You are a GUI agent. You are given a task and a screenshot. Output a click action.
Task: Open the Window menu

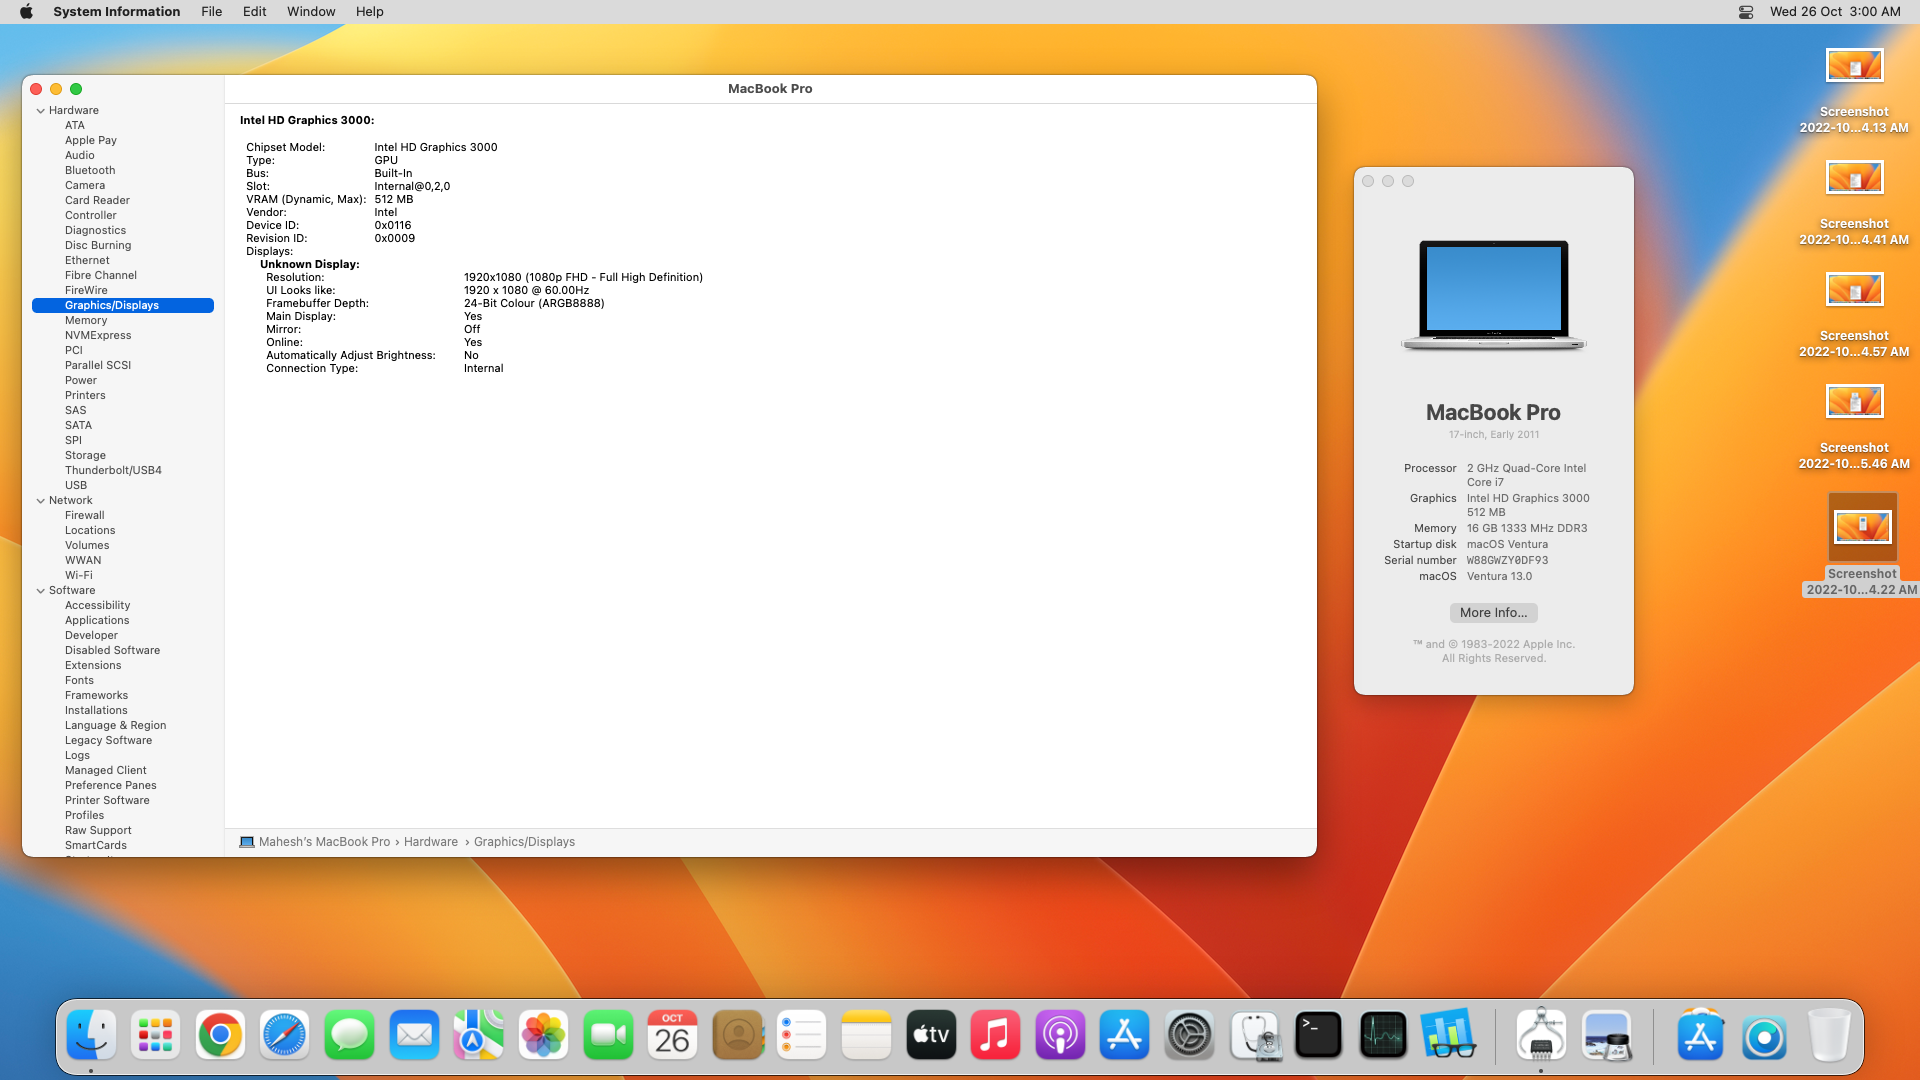click(311, 12)
